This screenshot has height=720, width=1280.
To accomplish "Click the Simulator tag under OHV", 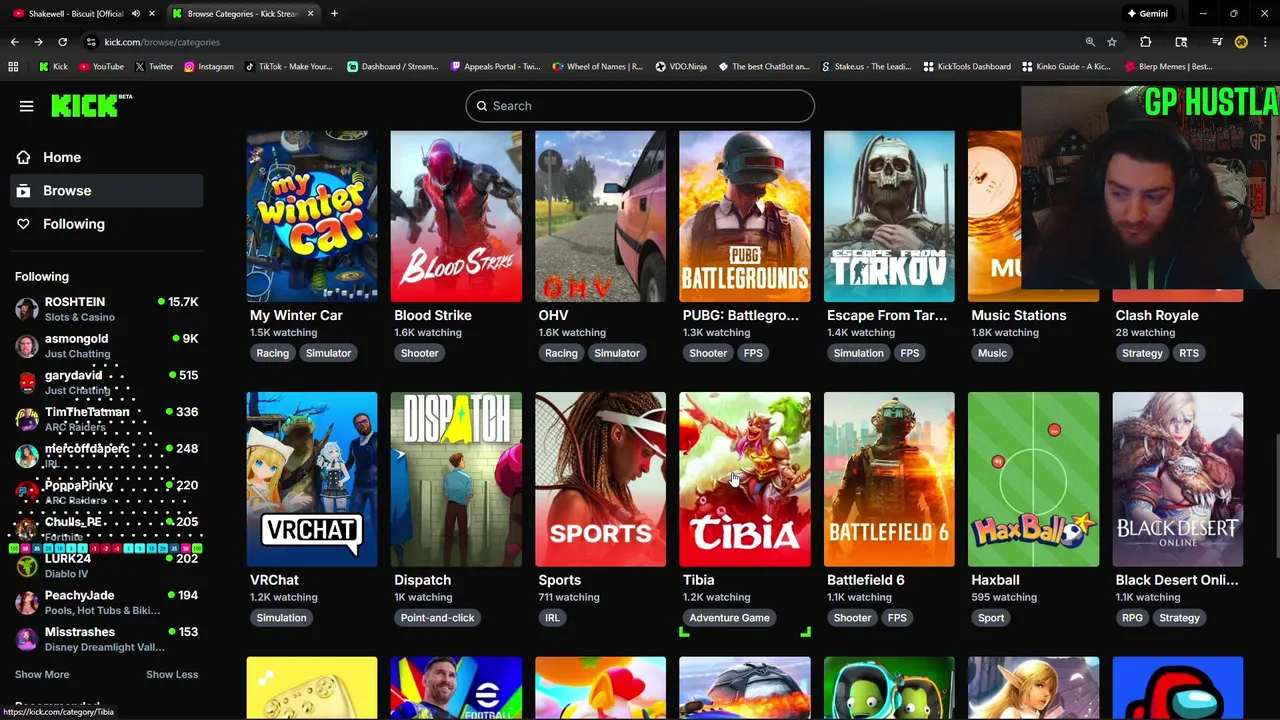I will 617,353.
